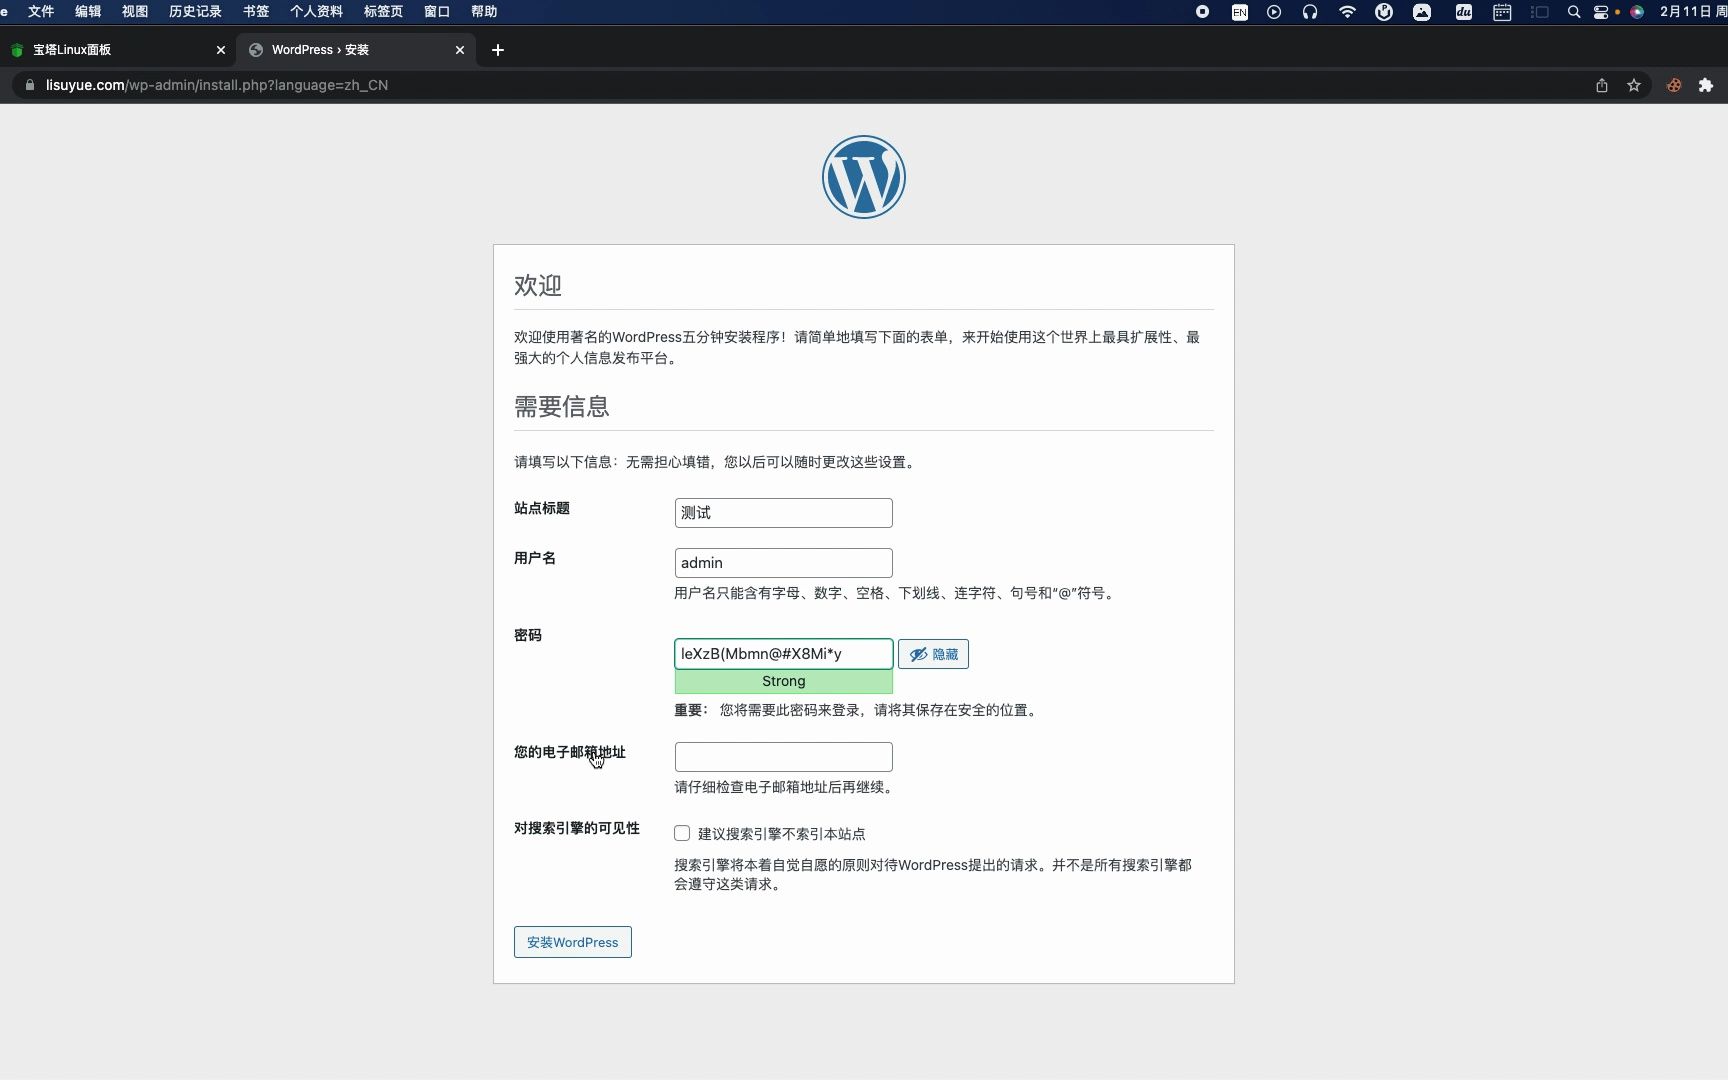Click the screen recording stop icon in menu bar
The width and height of the screenshot is (1728, 1080).
(1203, 12)
